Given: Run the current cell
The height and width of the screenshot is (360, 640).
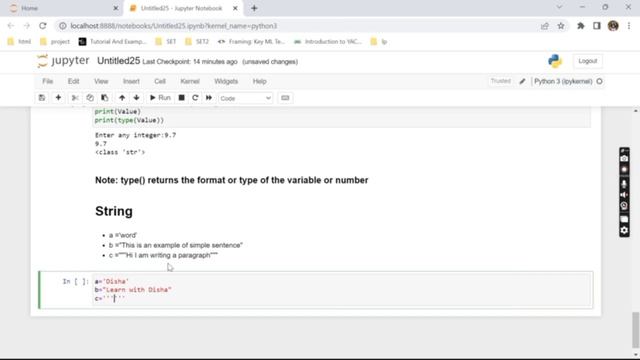Looking at the screenshot, I should pos(160,98).
